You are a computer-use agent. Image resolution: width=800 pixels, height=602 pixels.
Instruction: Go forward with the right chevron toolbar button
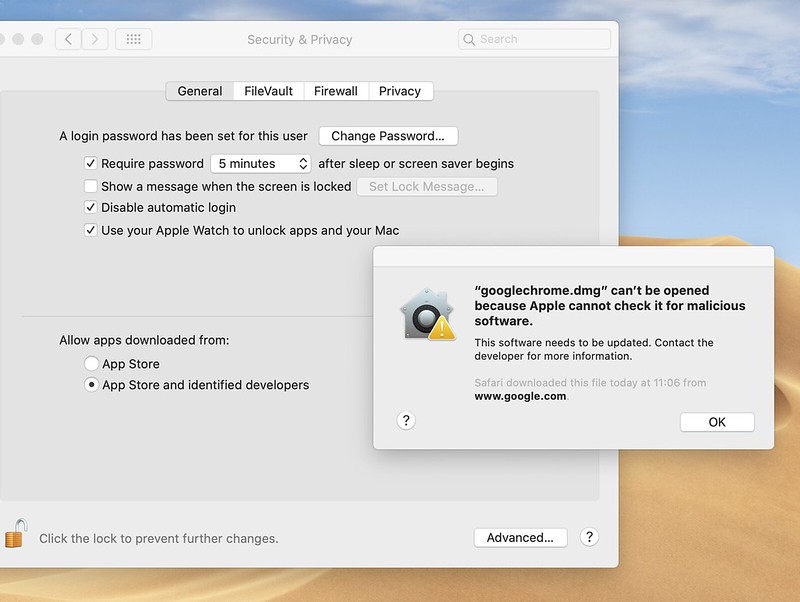pyautogui.click(x=94, y=39)
